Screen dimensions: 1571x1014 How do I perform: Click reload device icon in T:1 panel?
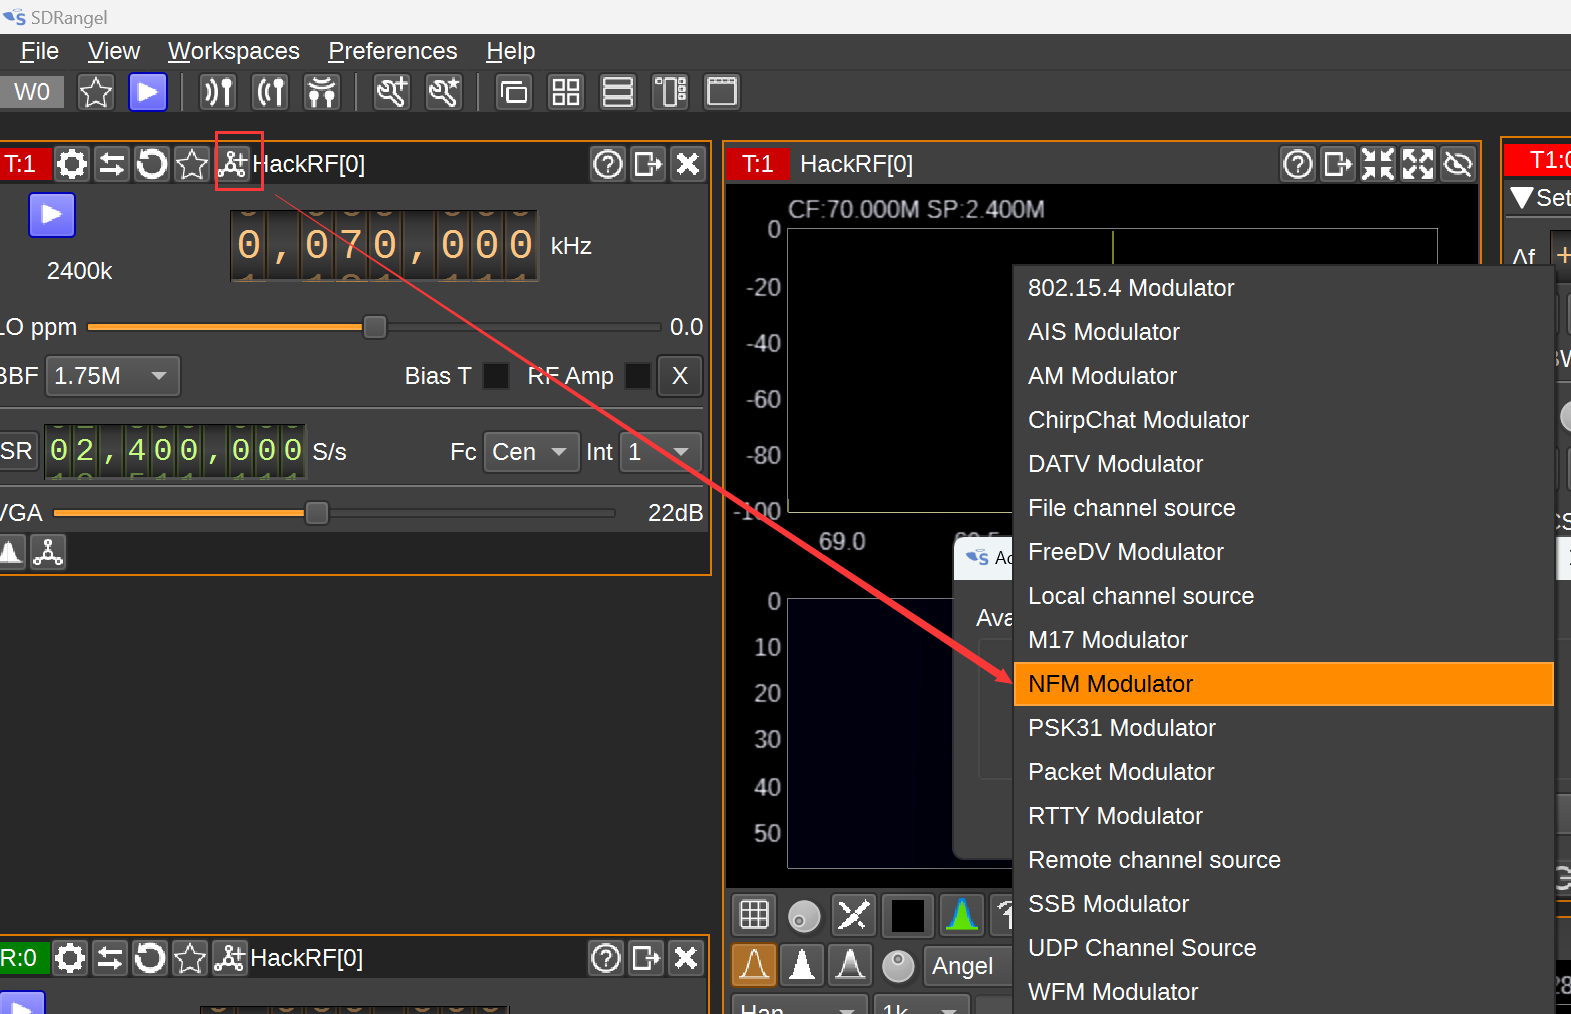point(152,164)
